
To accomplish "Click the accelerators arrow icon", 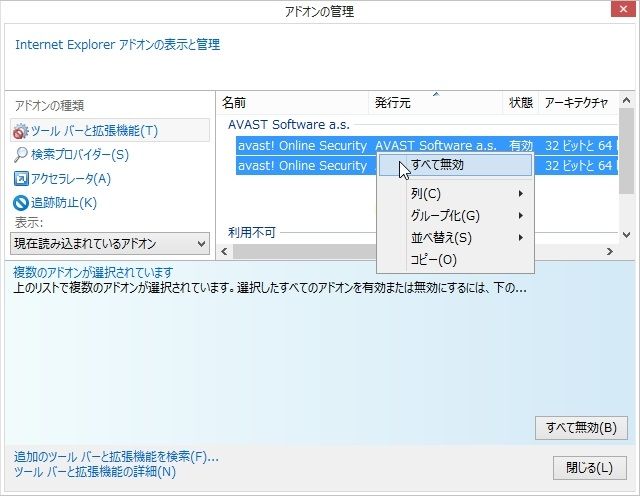I will (x=21, y=179).
